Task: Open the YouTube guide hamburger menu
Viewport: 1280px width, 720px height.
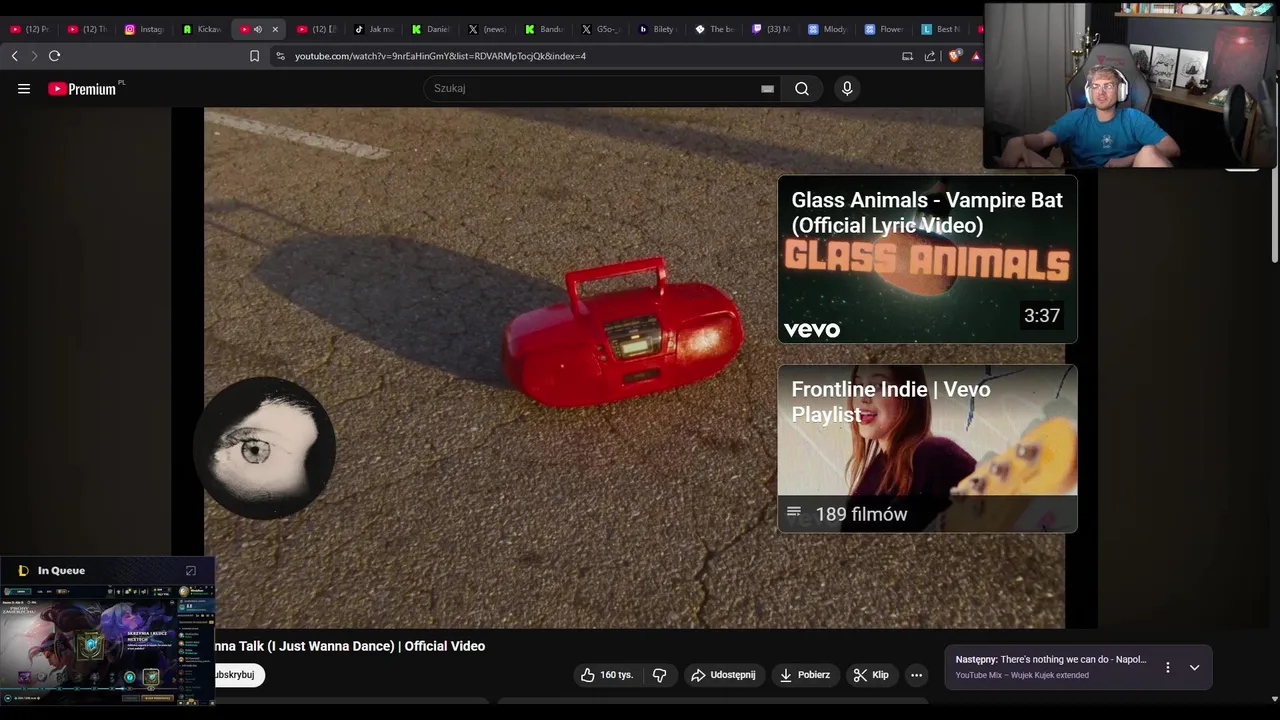Action: coord(24,89)
